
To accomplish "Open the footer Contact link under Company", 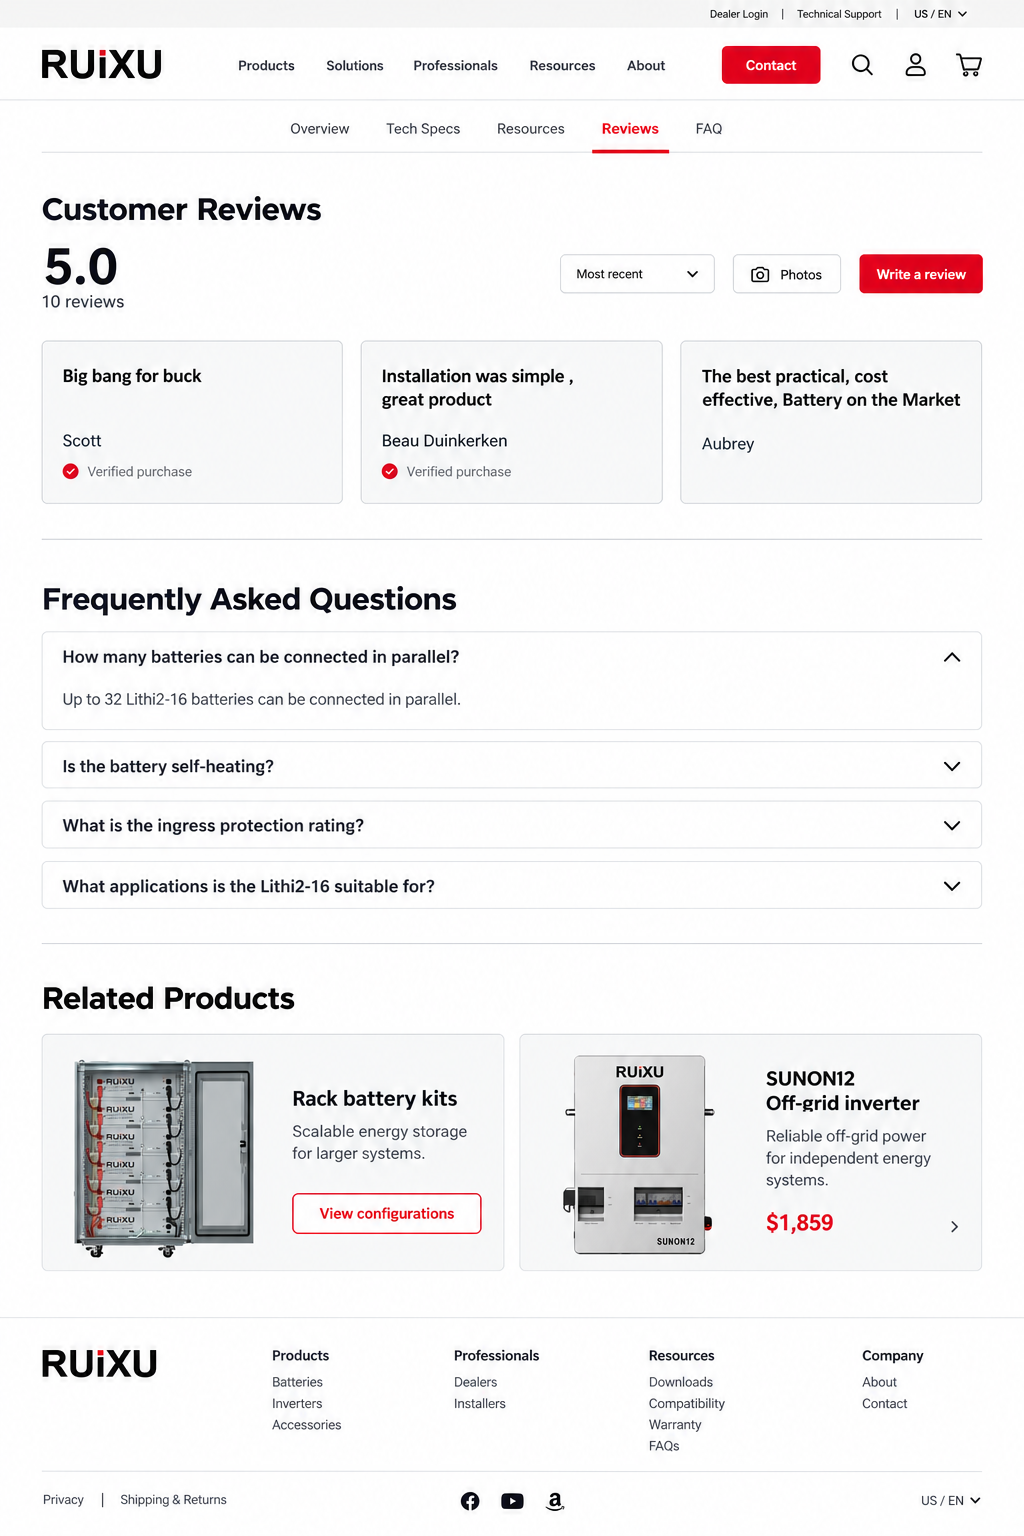I will pos(885,1403).
